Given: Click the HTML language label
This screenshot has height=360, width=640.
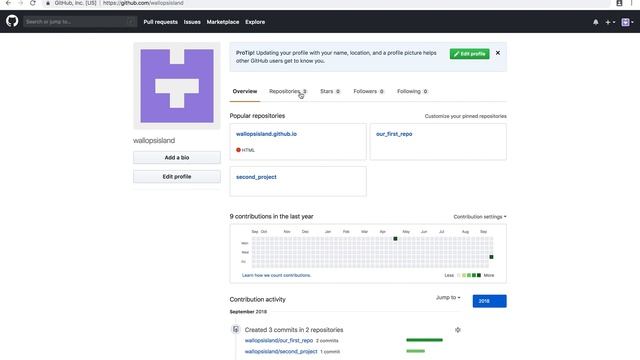Looking at the screenshot, I should point(248,150).
